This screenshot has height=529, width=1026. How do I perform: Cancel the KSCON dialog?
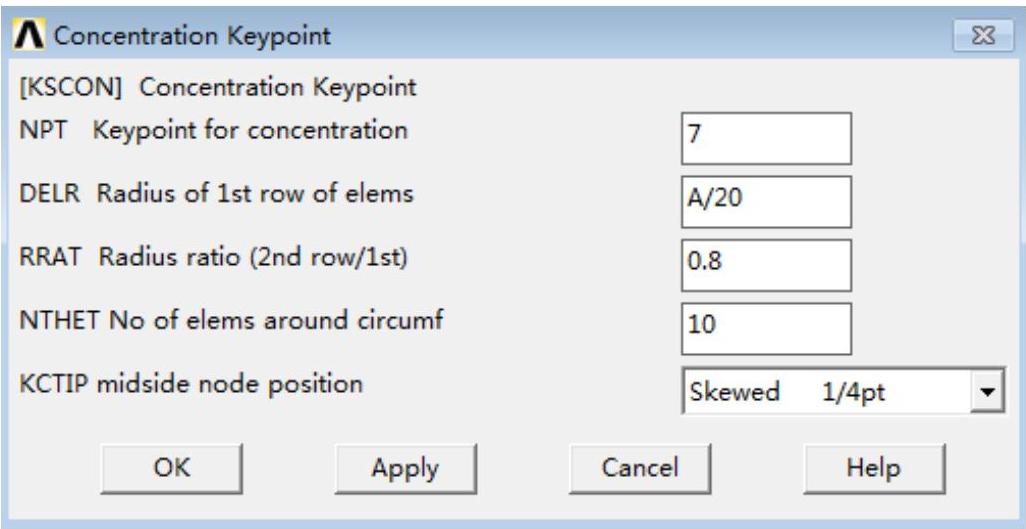639,467
